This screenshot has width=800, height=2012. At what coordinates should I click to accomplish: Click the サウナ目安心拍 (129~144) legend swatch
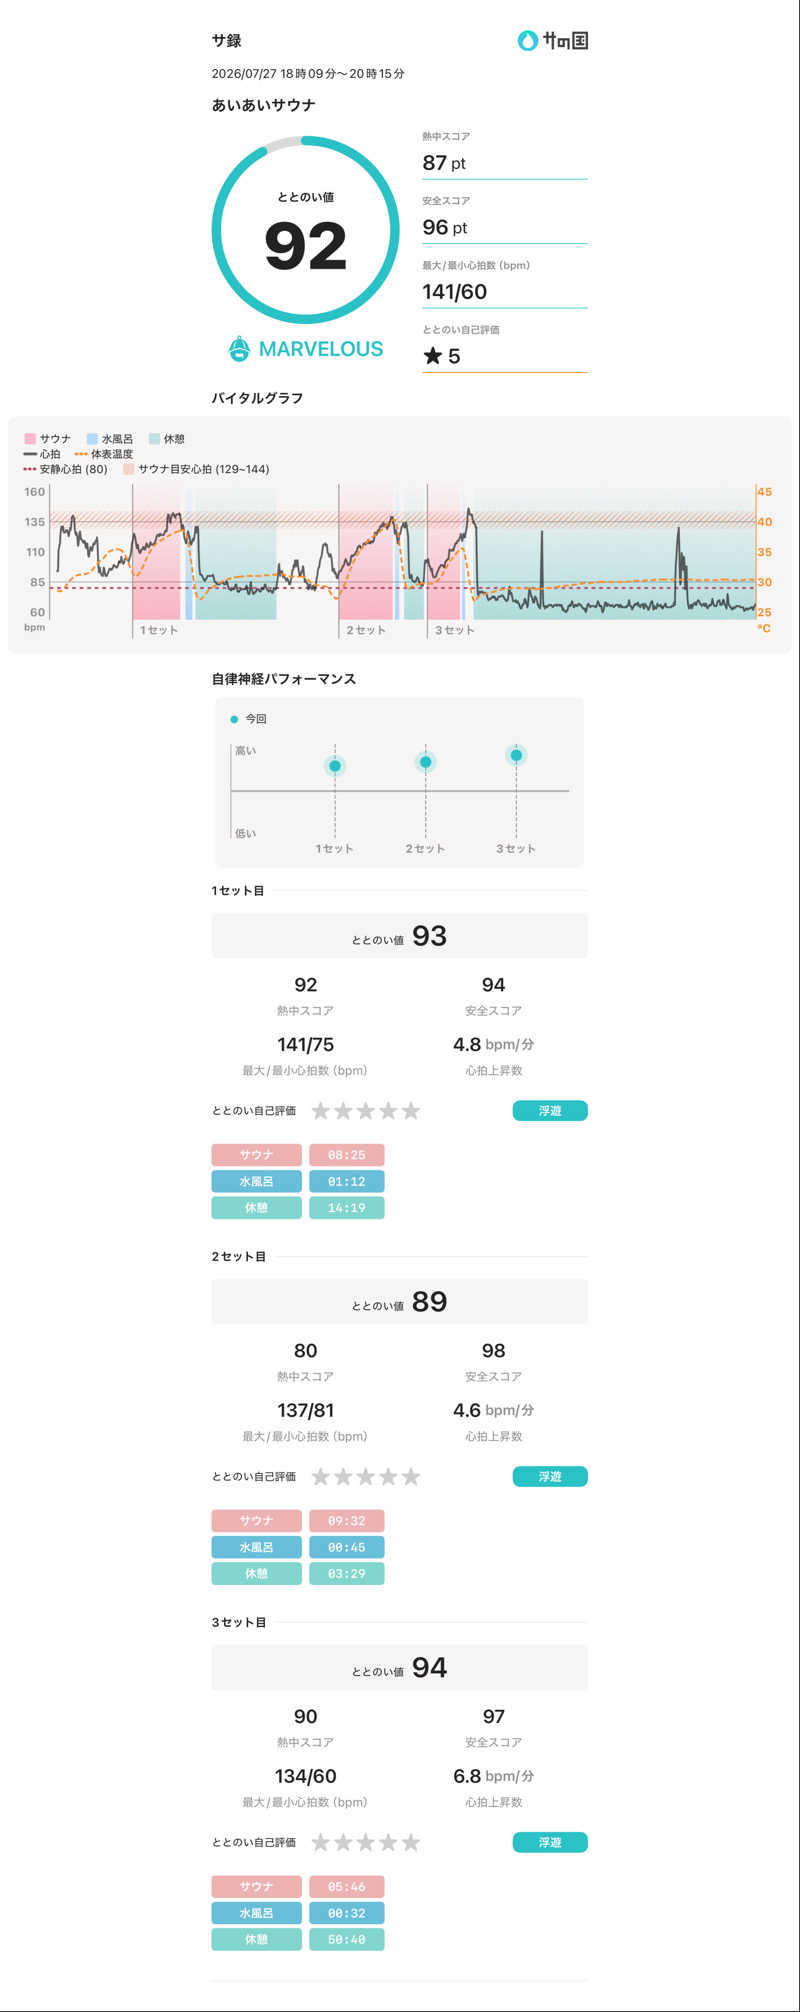[129, 469]
